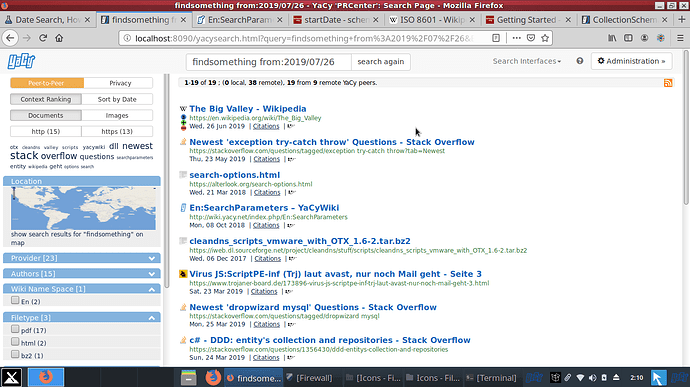690x387 pixels.
Task: Collapse the Filetype [3] facet
Action: (x=82, y=317)
